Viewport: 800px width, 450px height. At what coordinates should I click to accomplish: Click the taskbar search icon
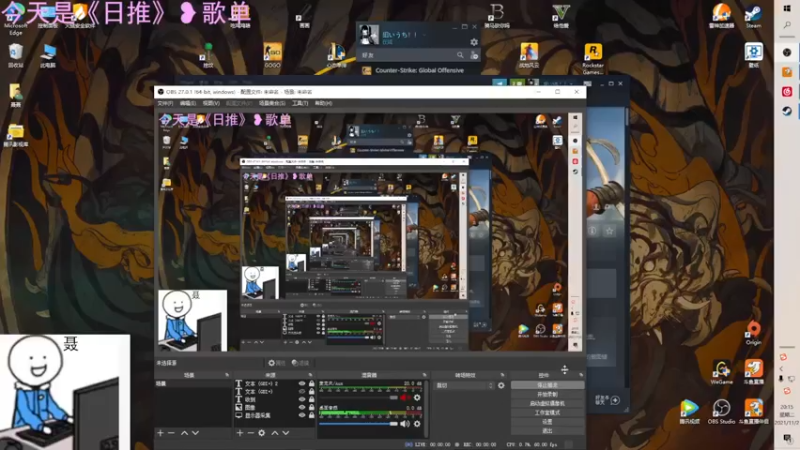[x=787, y=24]
